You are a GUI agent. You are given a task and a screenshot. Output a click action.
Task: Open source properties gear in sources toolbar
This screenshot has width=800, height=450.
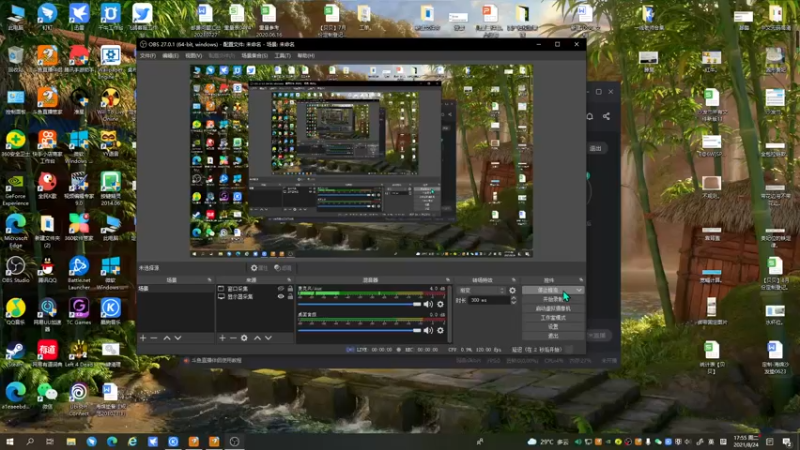pos(244,338)
